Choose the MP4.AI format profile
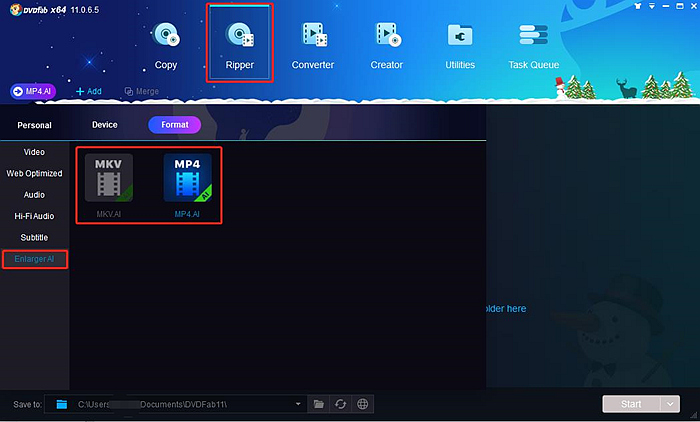700x422 pixels. click(x=188, y=185)
